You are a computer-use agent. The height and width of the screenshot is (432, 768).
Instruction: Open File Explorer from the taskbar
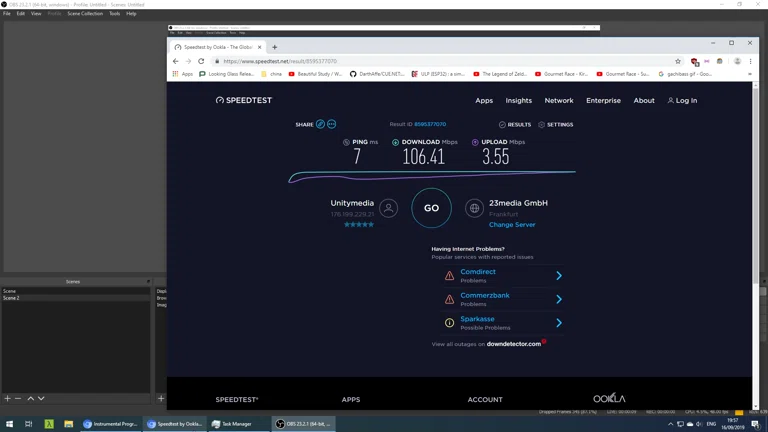pyautogui.click(x=69, y=424)
